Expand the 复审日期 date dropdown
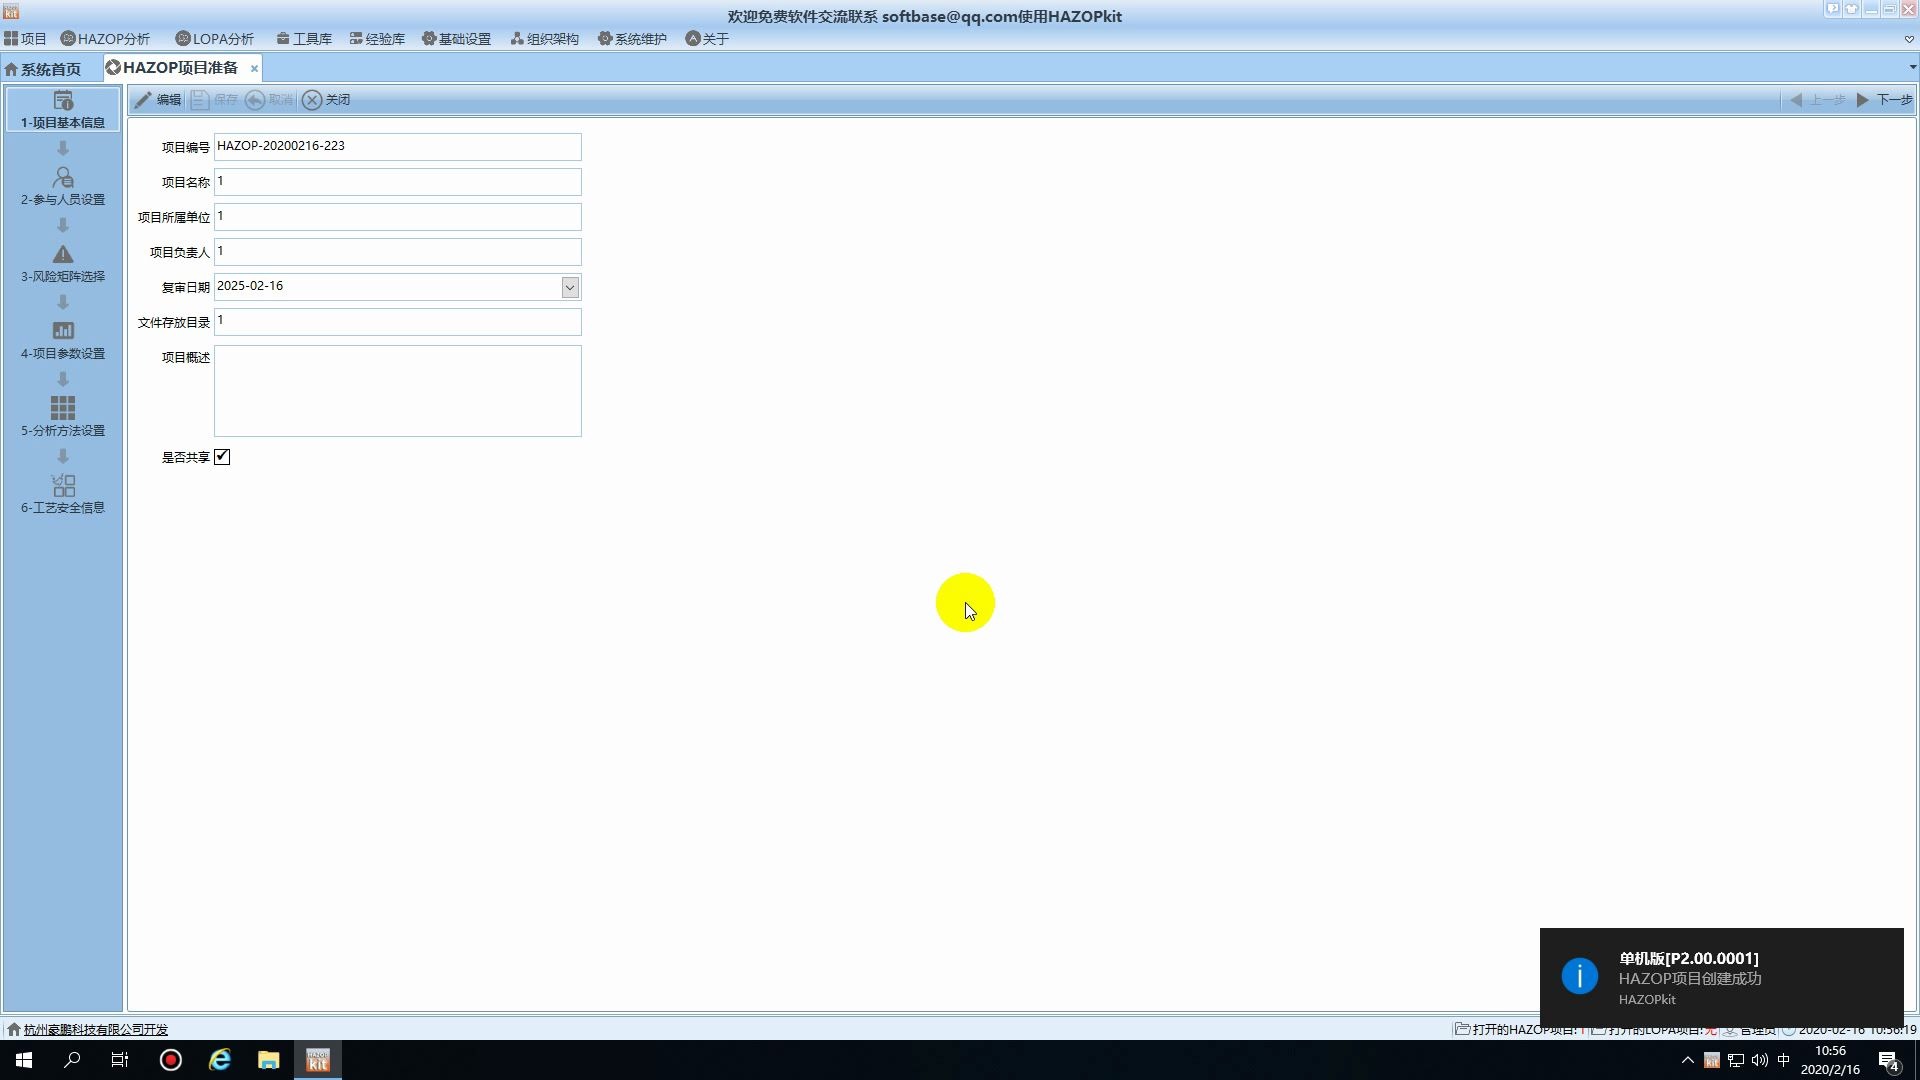The width and height of the screenshot is (1920, 1080). point(570,287)
